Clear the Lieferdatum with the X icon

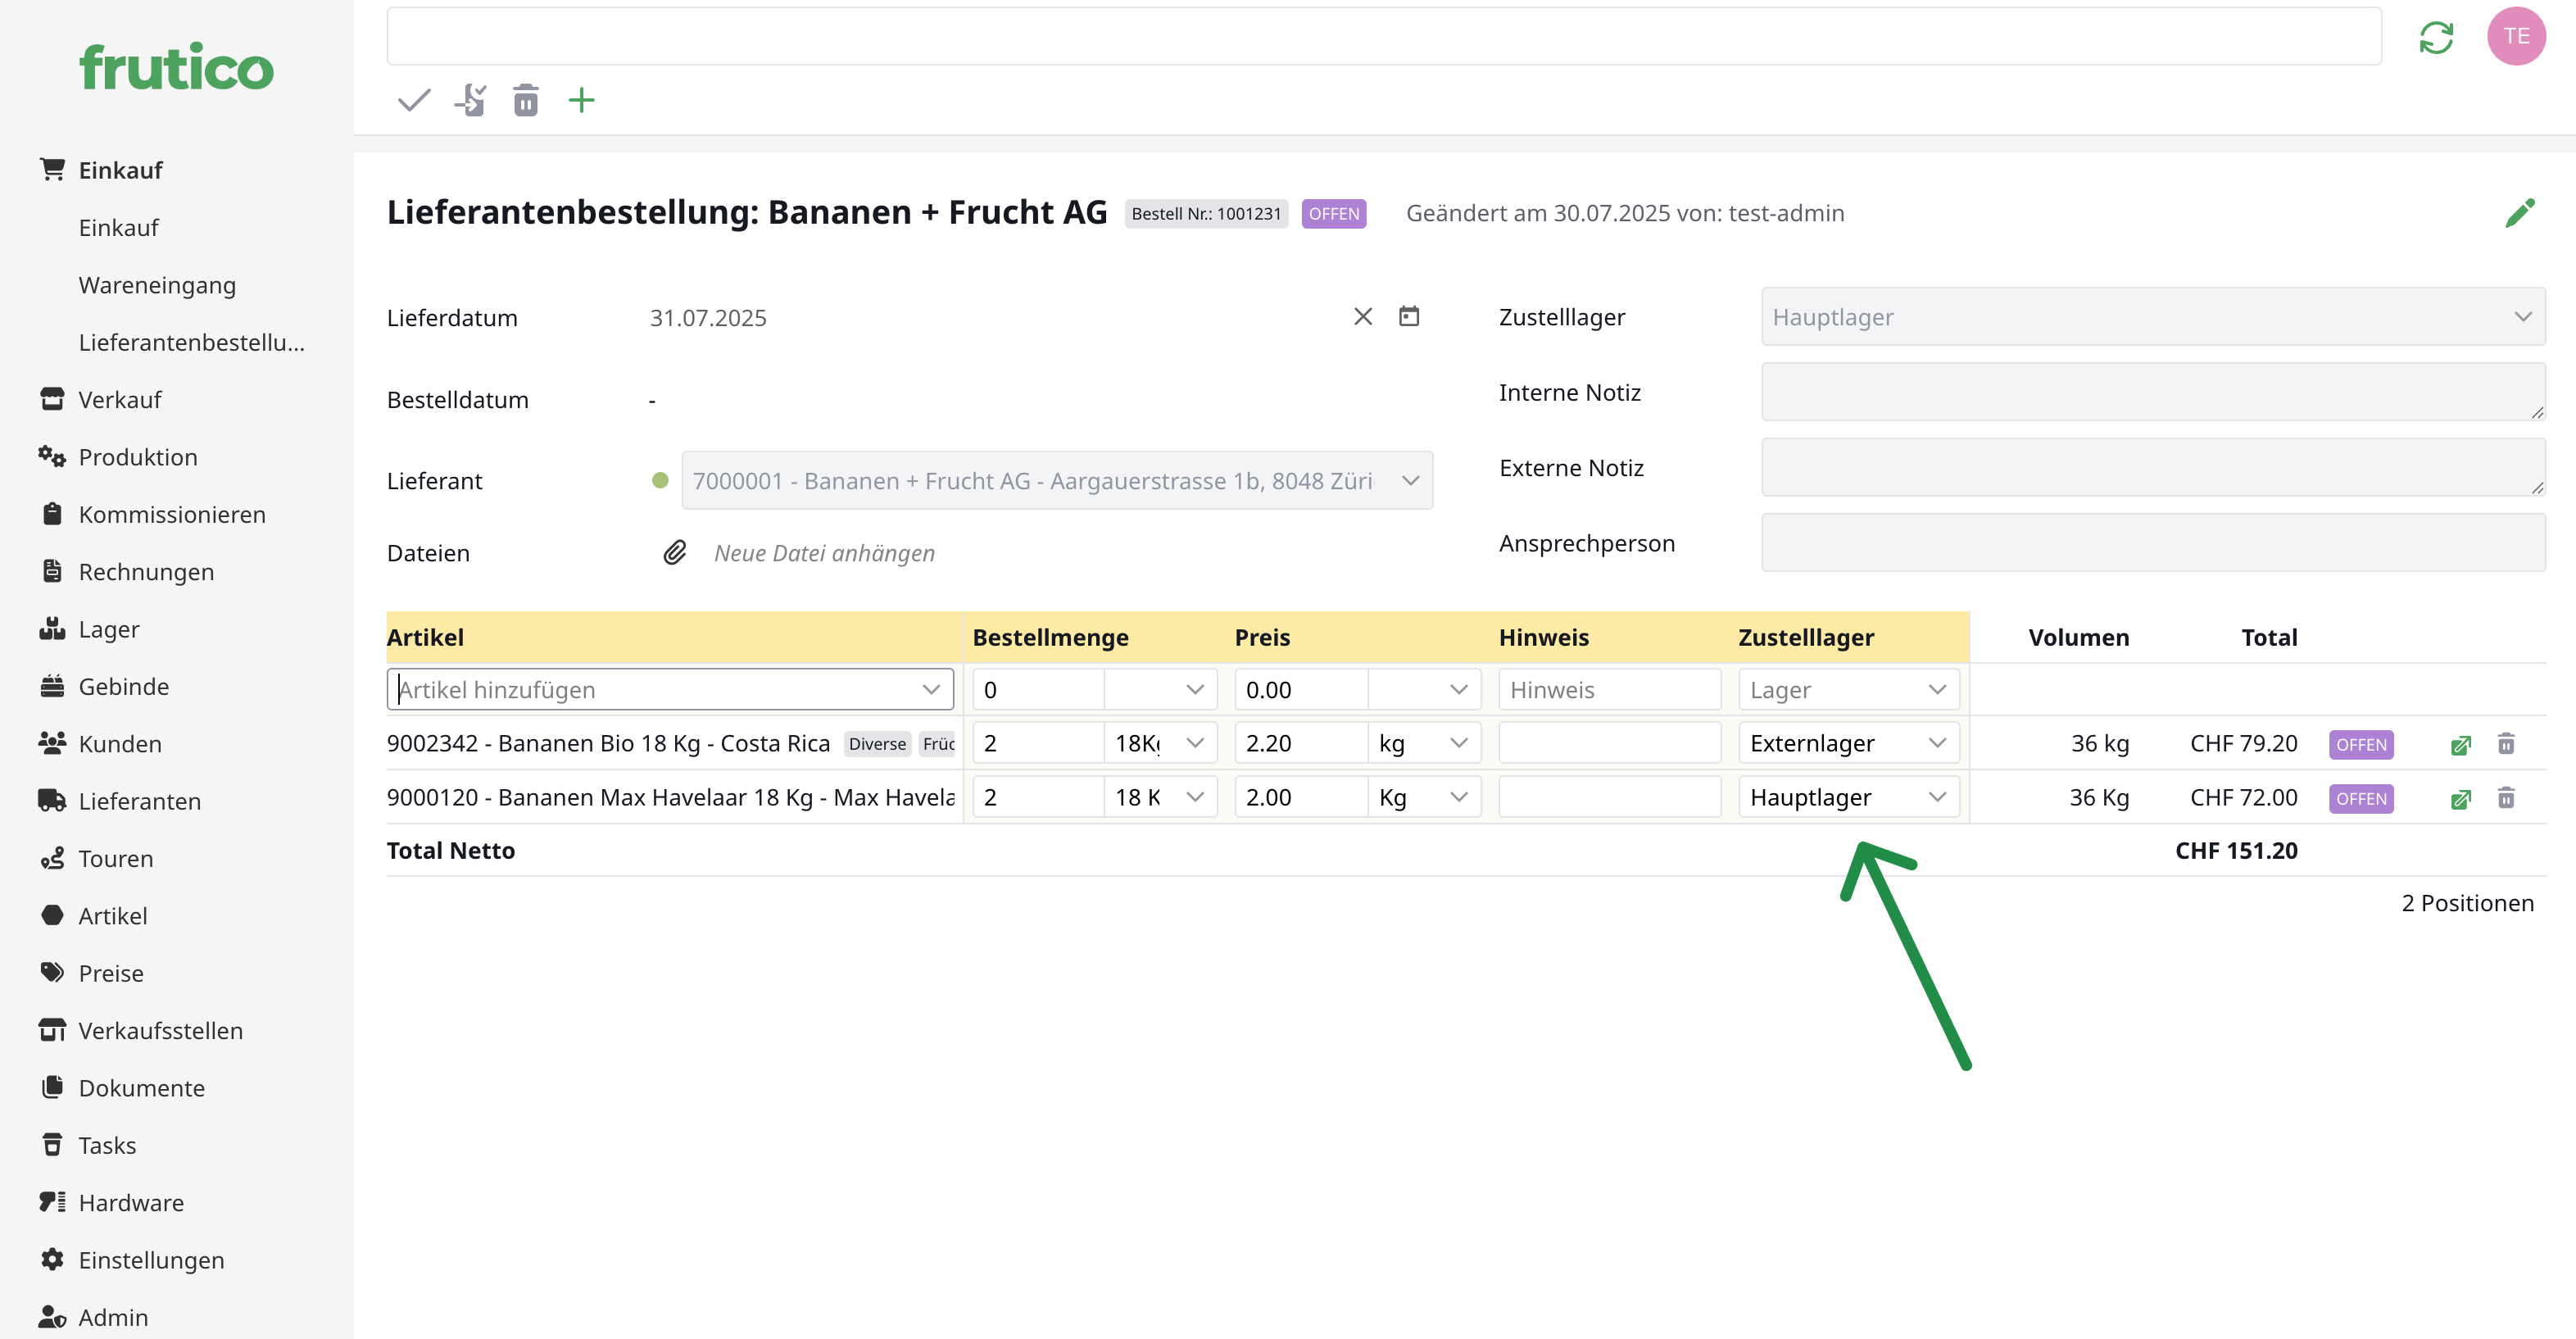click(x=1362, y=317)
